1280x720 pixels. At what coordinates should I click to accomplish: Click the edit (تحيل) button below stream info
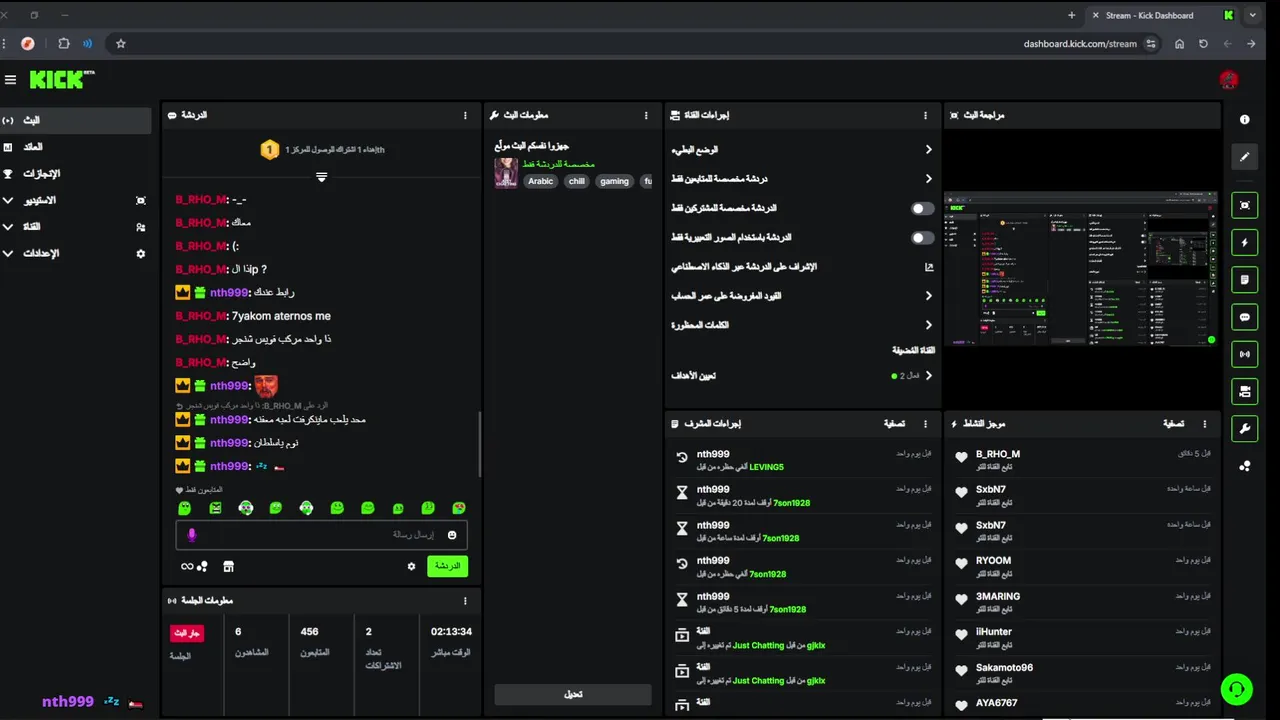(x=573, y=694)
